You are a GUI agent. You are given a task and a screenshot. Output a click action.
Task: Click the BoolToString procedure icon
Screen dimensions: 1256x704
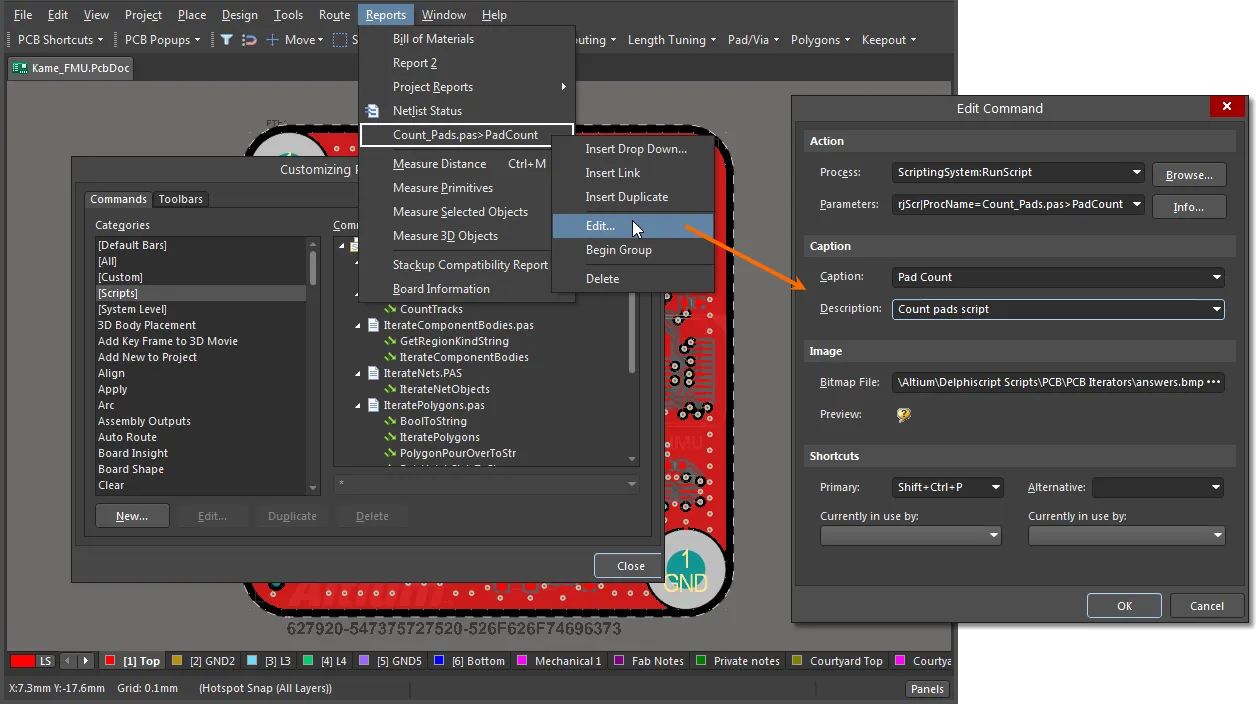391,421
